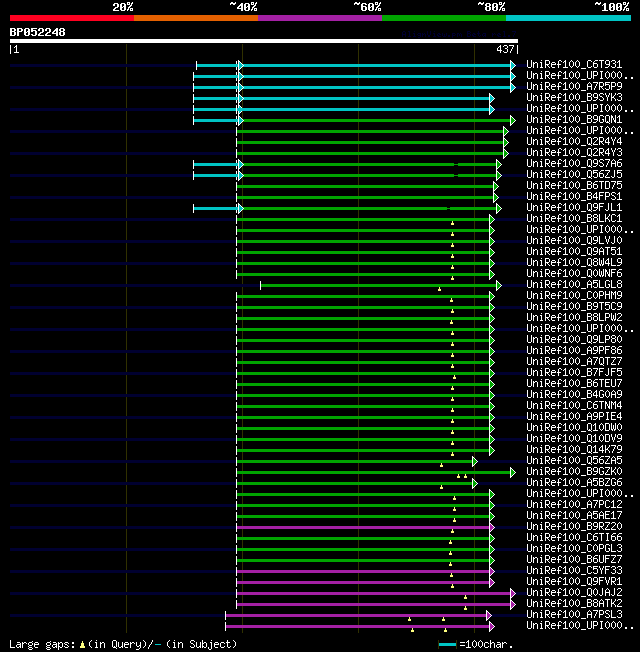Open hit UniRef100_C6T931
Viewport: 640px width, 652px height.
(x=574, y=64)
